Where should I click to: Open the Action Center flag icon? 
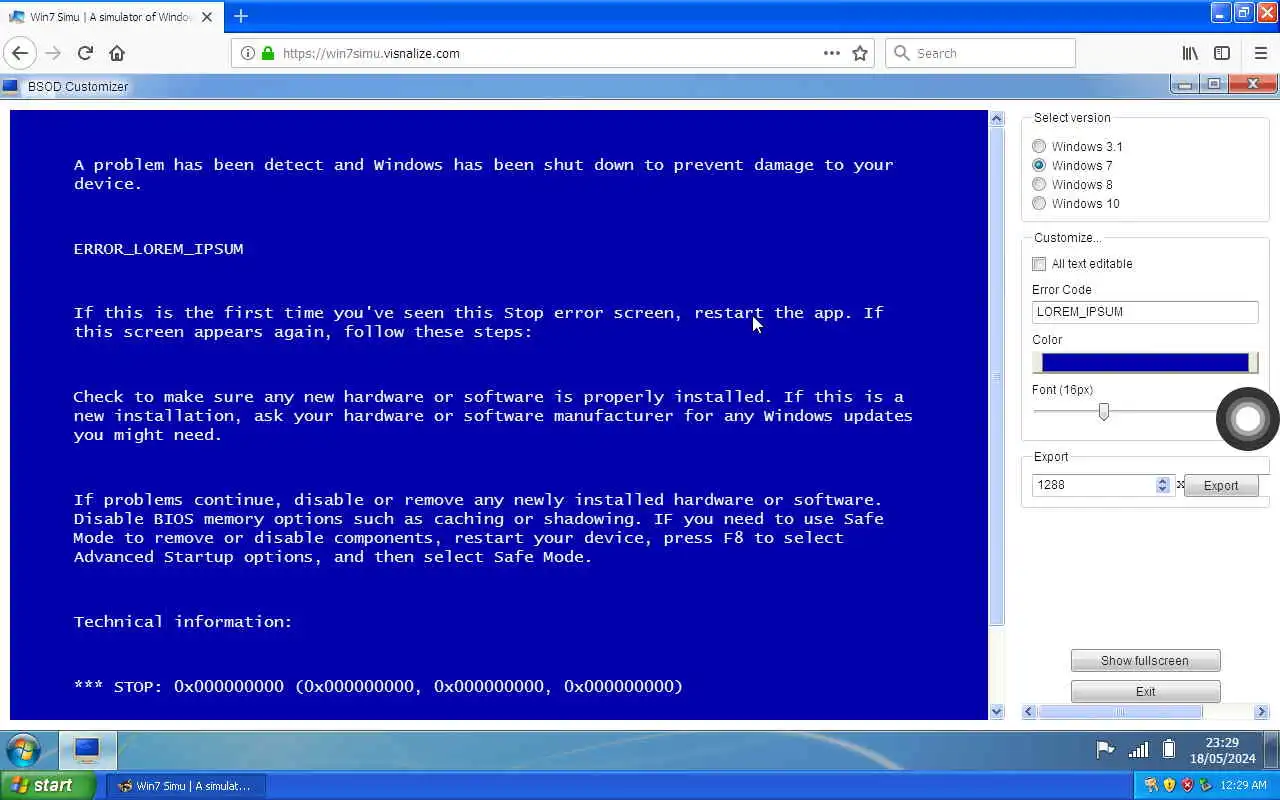point(1105,749)
